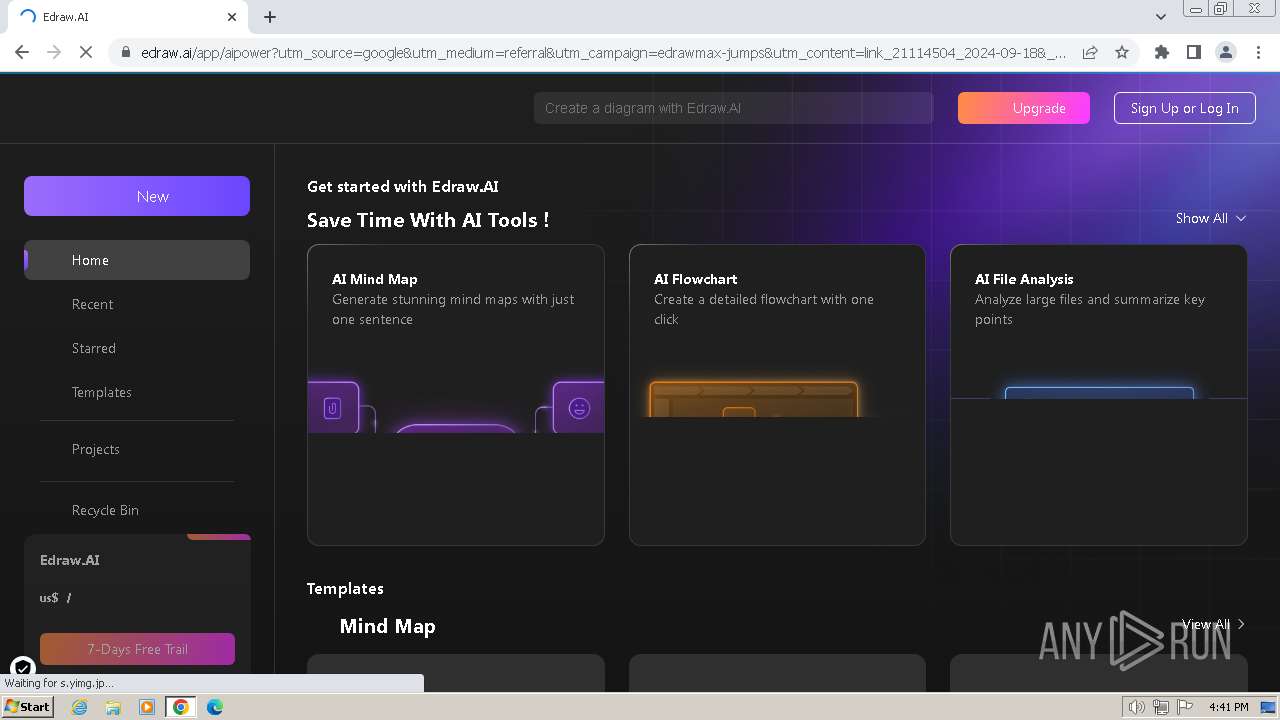Click the 7-Days Free Trail button
Screen dimensions: 1280x720
137,649
